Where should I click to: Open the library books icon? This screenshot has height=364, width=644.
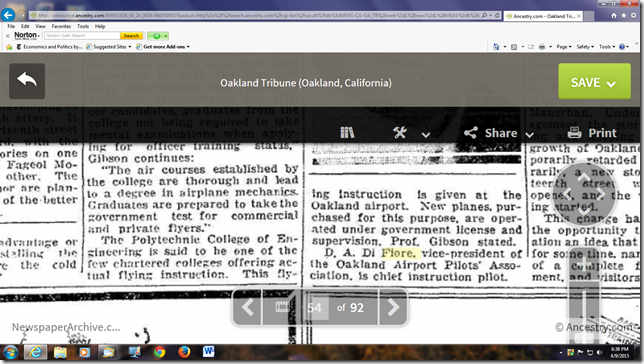[x=347, y=133]
